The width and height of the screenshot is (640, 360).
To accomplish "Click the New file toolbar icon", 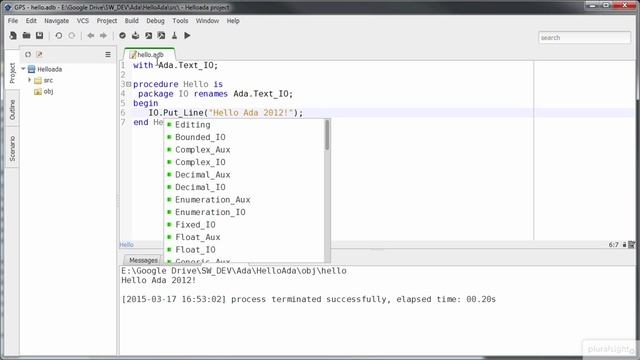I will [13, 36].
